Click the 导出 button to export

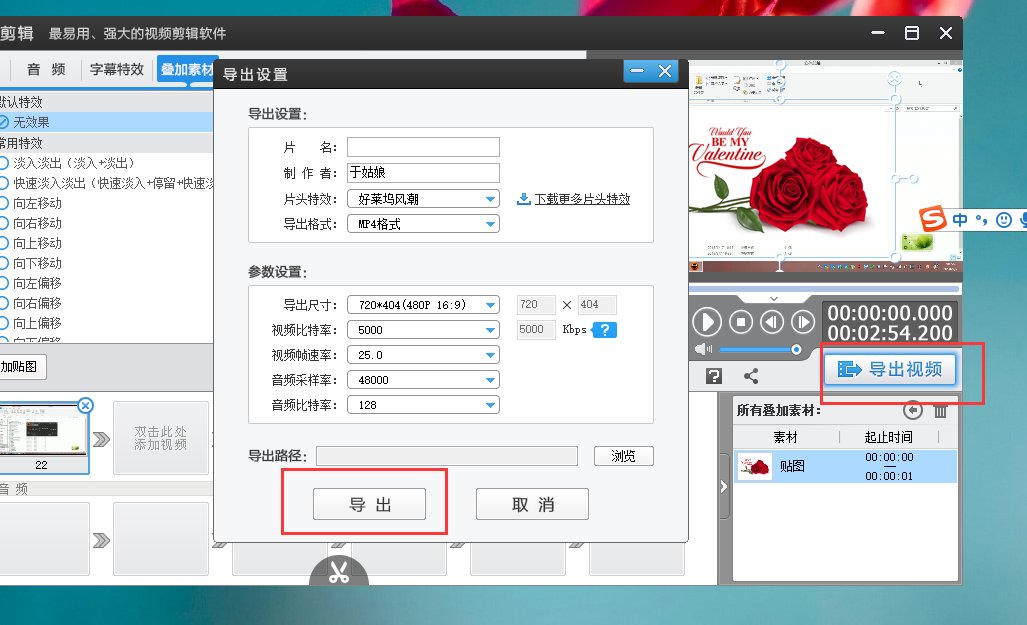click(x=371, y=503)
